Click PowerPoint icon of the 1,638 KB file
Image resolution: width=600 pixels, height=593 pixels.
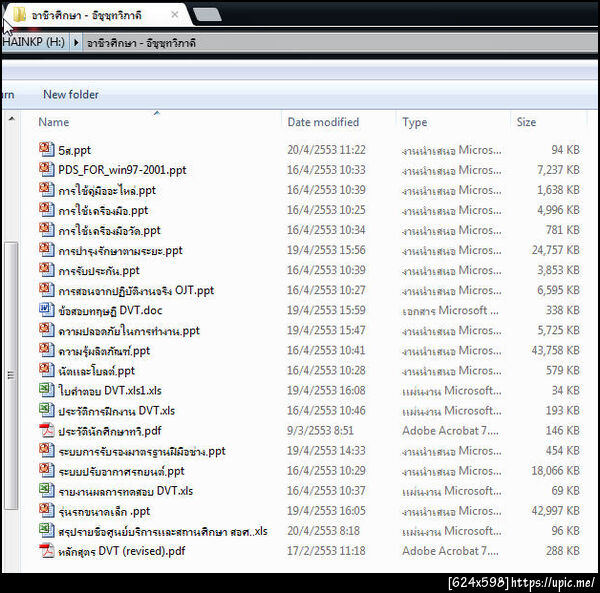coord(47,189)
